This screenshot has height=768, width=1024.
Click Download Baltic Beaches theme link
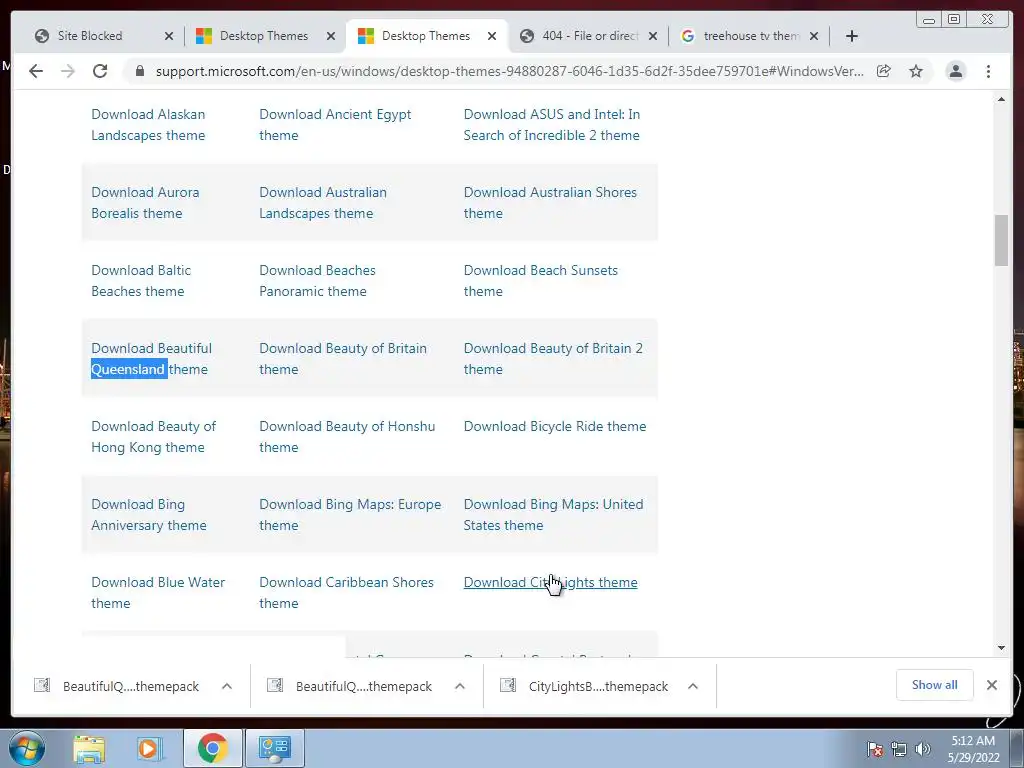pos(141,281)
